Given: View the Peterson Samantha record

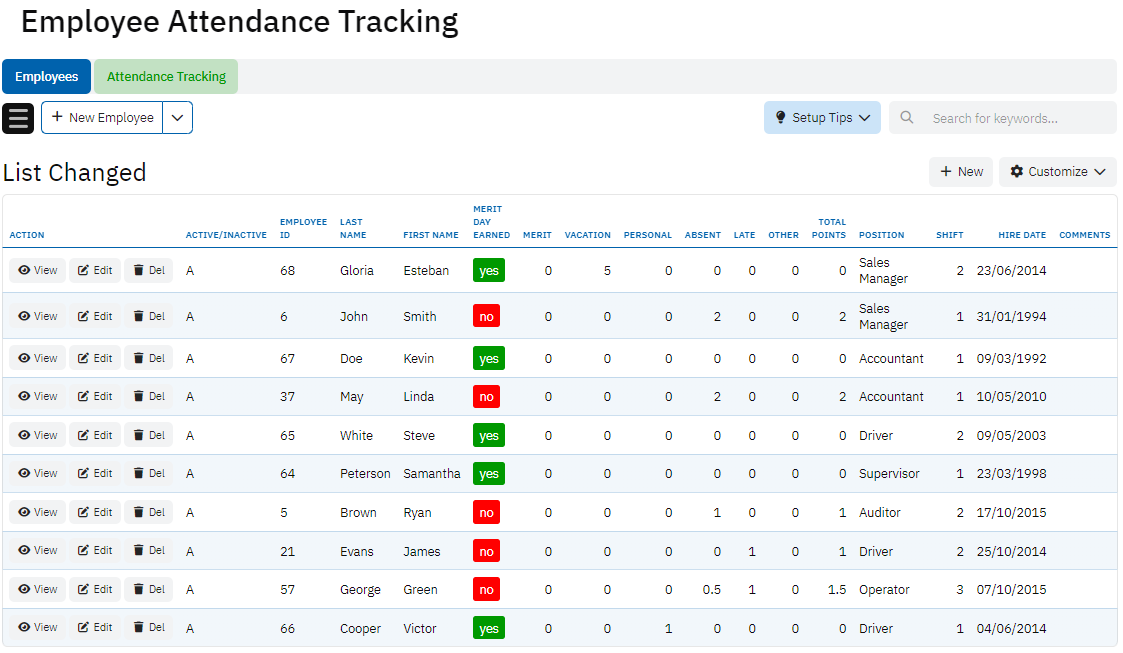Looking at the screenshot, I should tap(38, 474).
